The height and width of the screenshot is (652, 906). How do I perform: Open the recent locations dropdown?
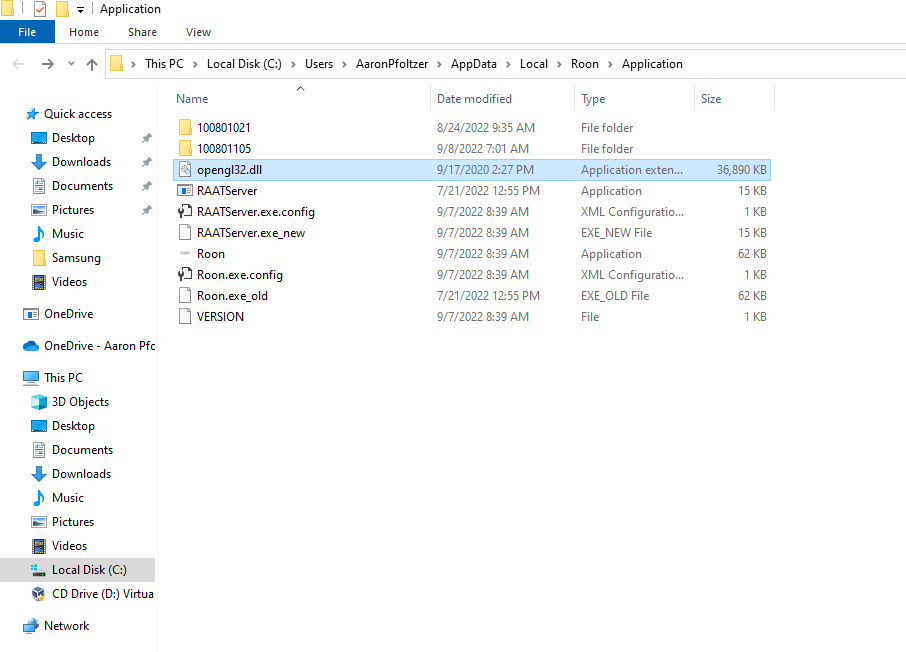tap(71, 64)
